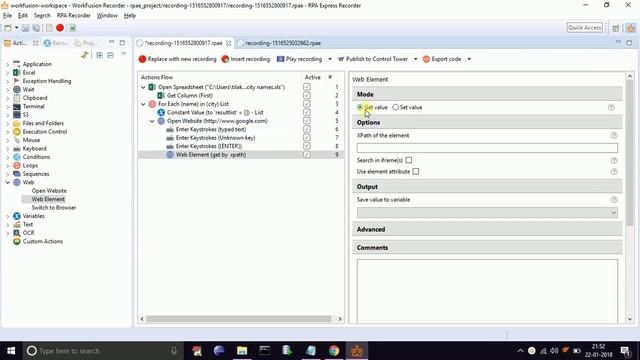Select the Custom Actions category
Viewport: 640px width, 360px height.
tap(42, 241)
